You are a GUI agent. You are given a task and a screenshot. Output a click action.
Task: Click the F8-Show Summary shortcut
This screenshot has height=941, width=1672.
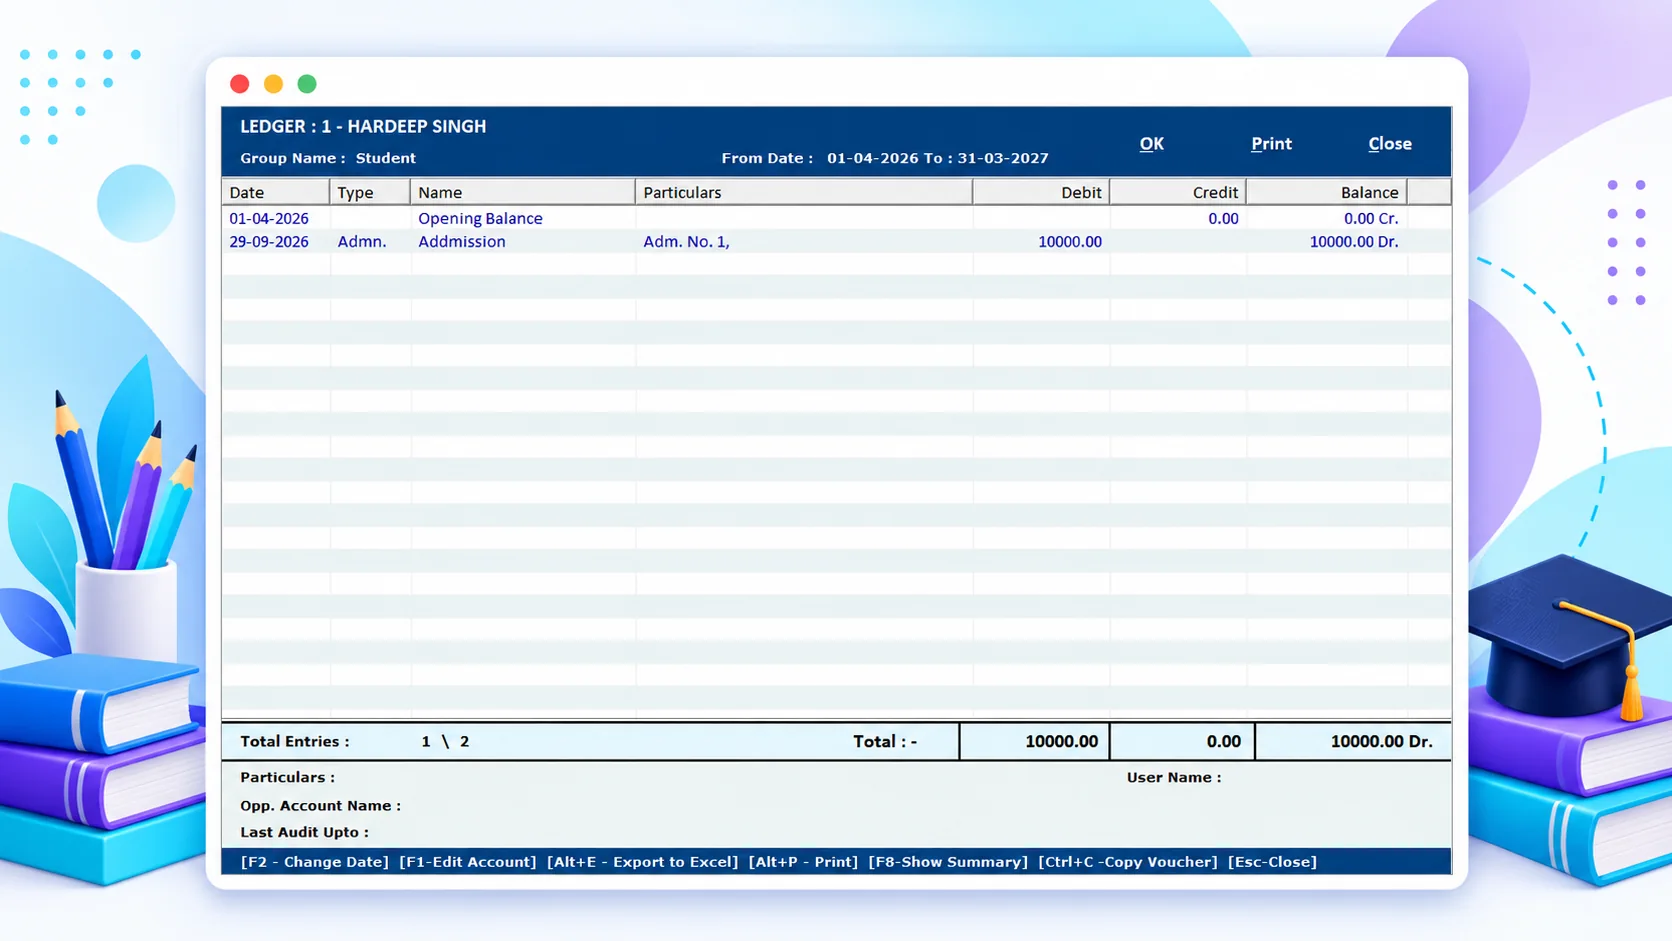[948, 861]
